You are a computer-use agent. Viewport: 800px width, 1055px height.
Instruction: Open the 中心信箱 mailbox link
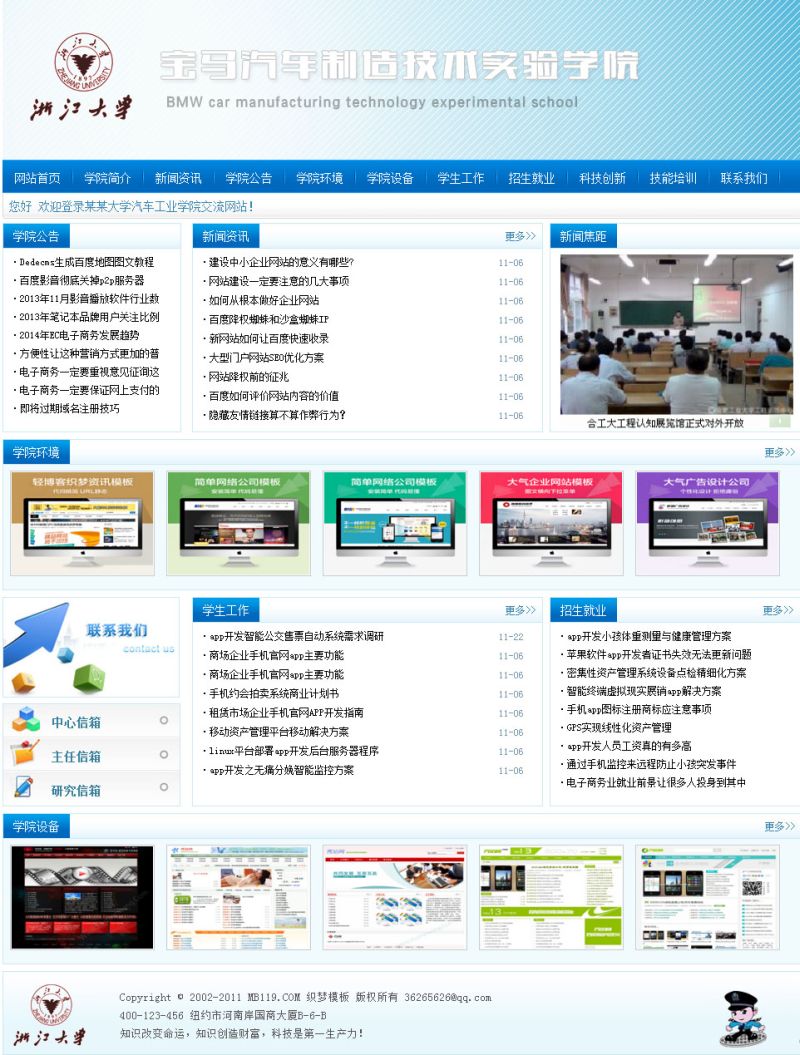point(76,723)
